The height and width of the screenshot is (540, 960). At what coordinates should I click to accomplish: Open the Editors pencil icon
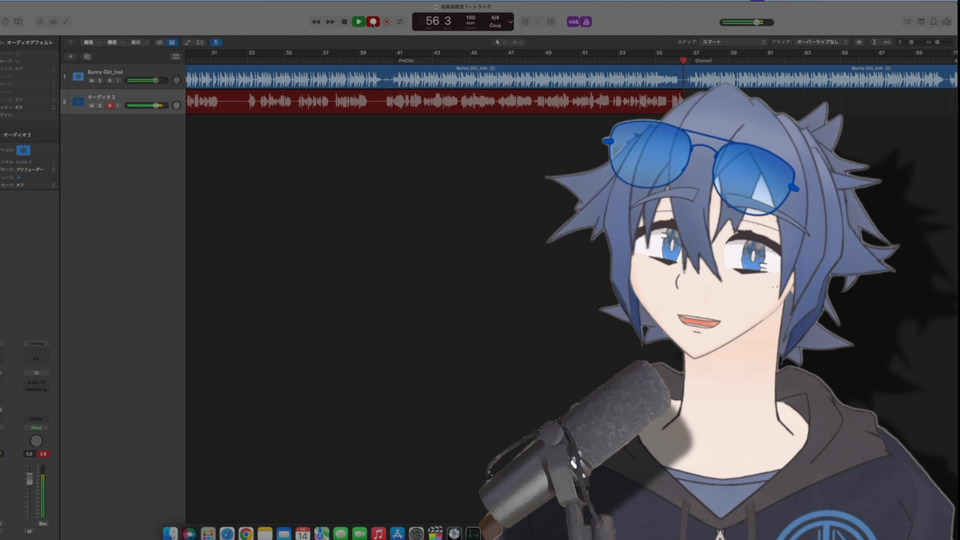coord(66,21)
